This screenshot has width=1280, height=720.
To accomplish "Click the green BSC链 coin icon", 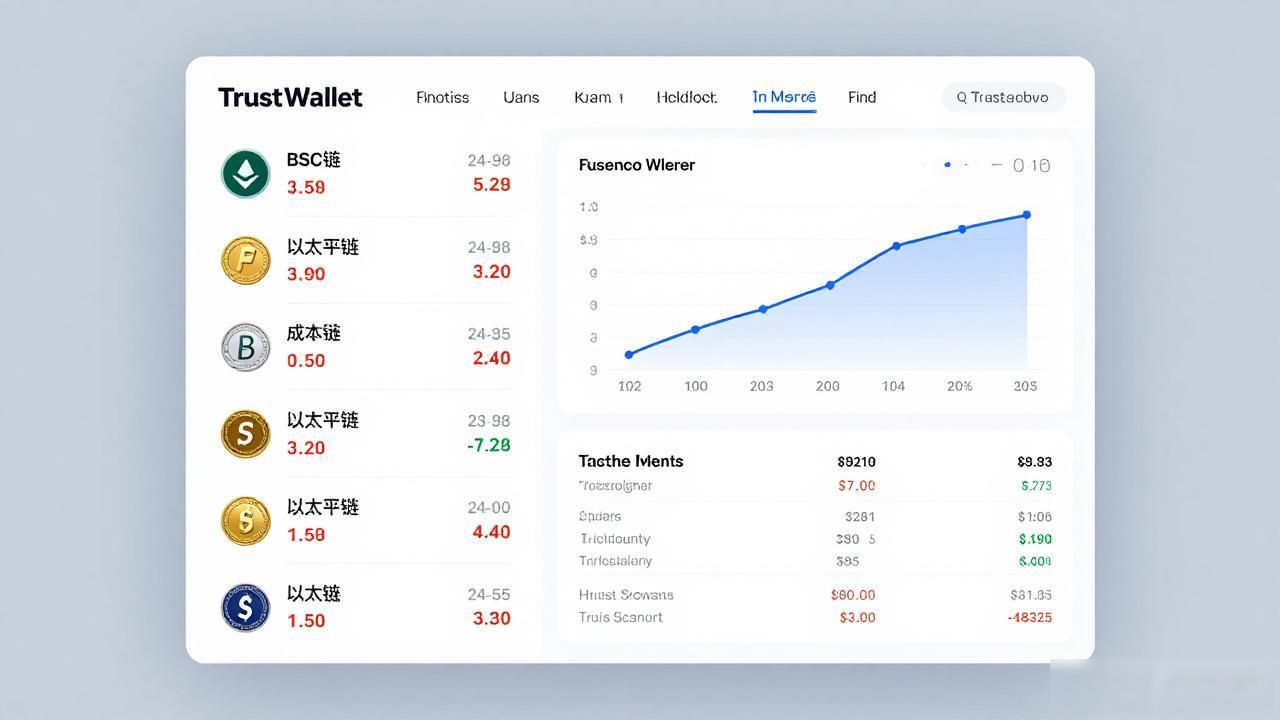I will [x=245, y=174].
